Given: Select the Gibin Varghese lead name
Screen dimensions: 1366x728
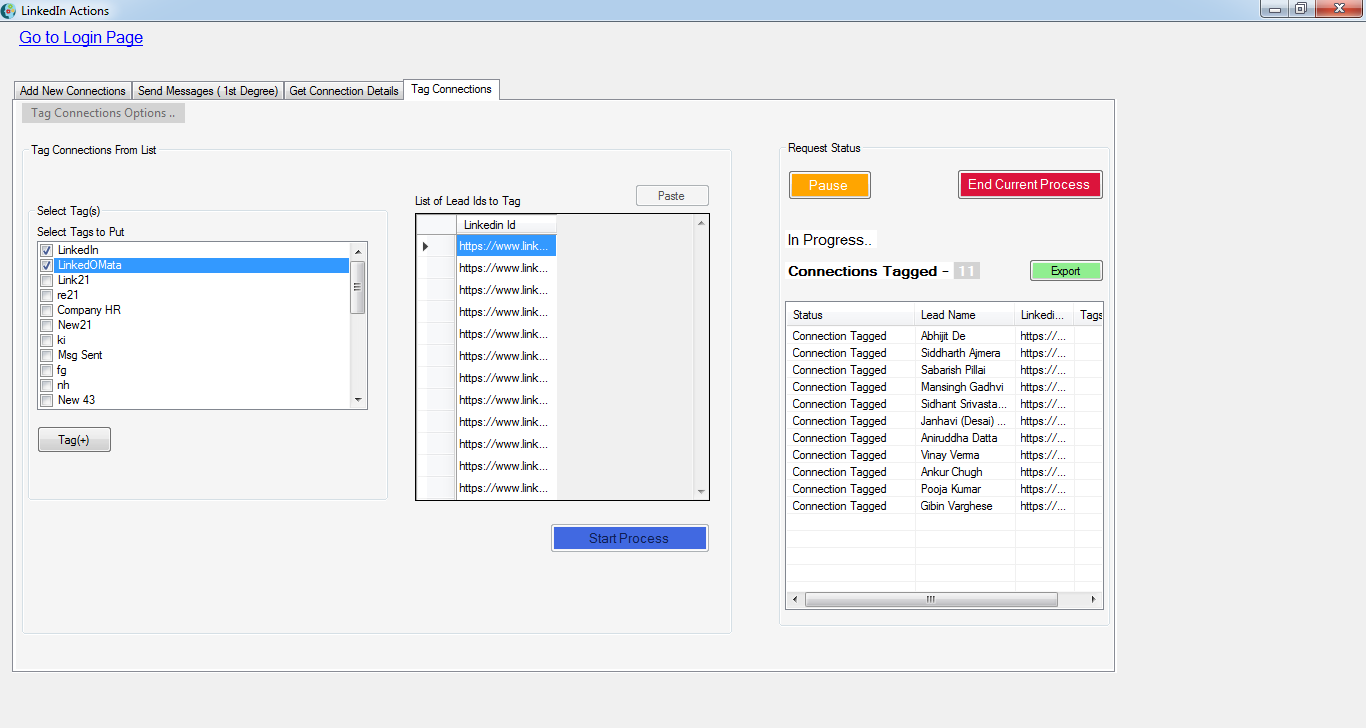Looking at the screenshot, I should coord(956,506).
